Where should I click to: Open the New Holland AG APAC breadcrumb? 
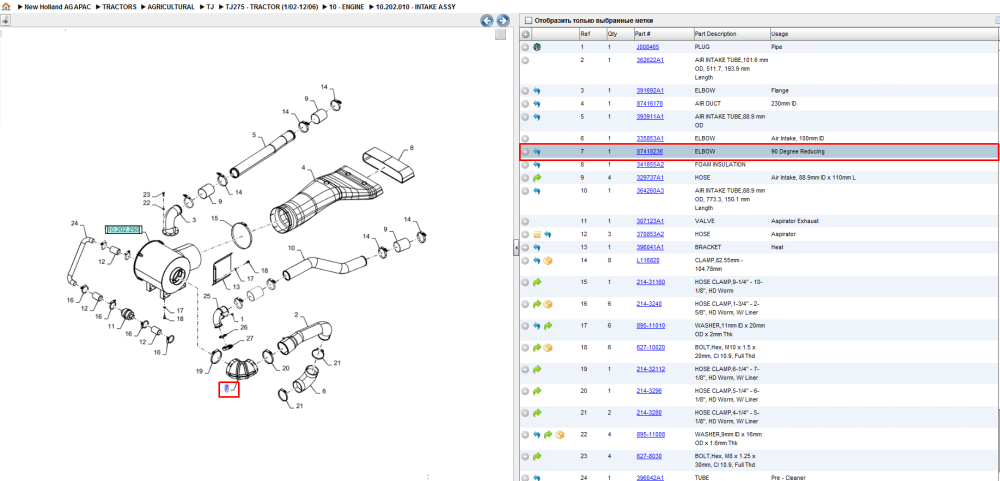pyautogui.click(x=57, y=6)
